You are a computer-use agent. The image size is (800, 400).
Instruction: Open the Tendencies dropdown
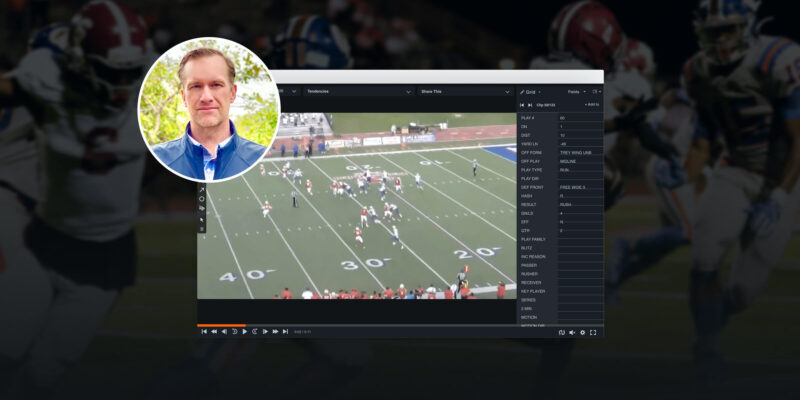pyautogui.click(x=357, y=91)
